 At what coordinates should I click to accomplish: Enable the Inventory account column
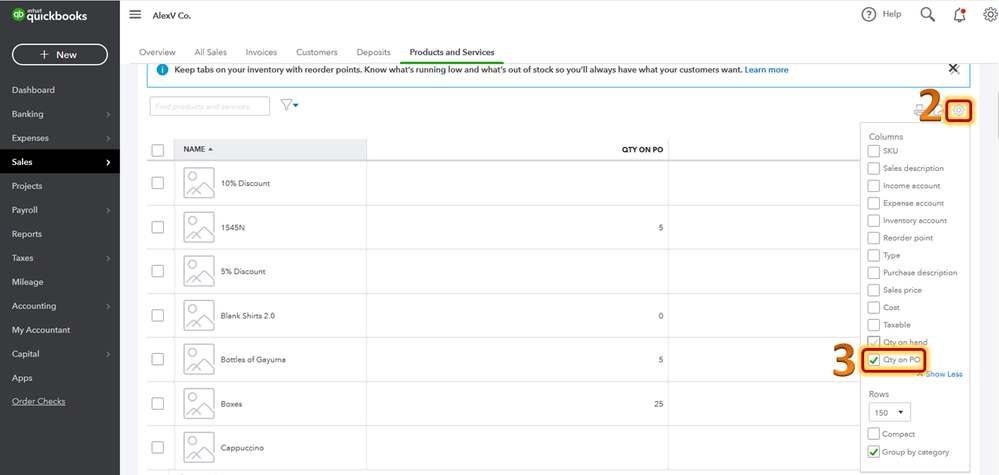874,220
